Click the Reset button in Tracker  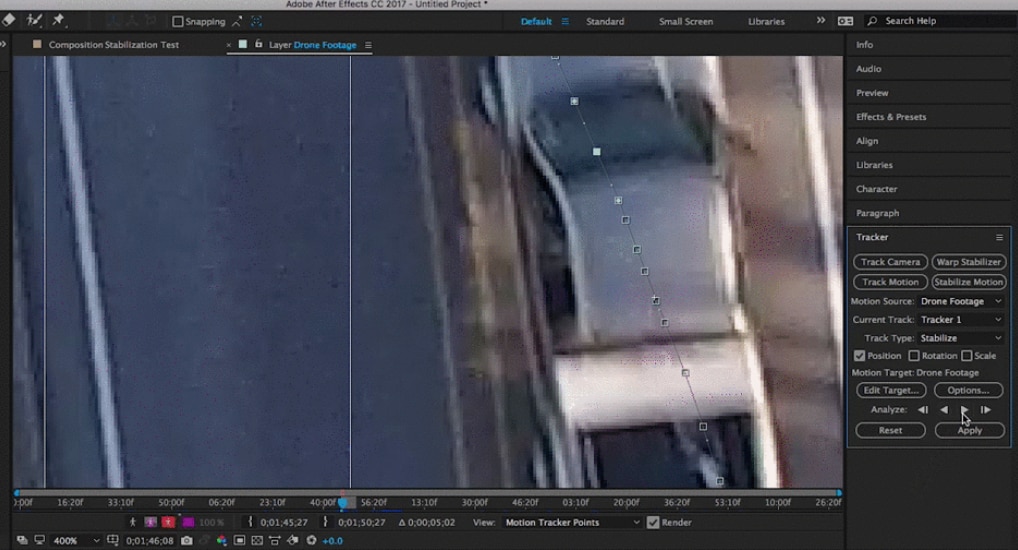890,430
